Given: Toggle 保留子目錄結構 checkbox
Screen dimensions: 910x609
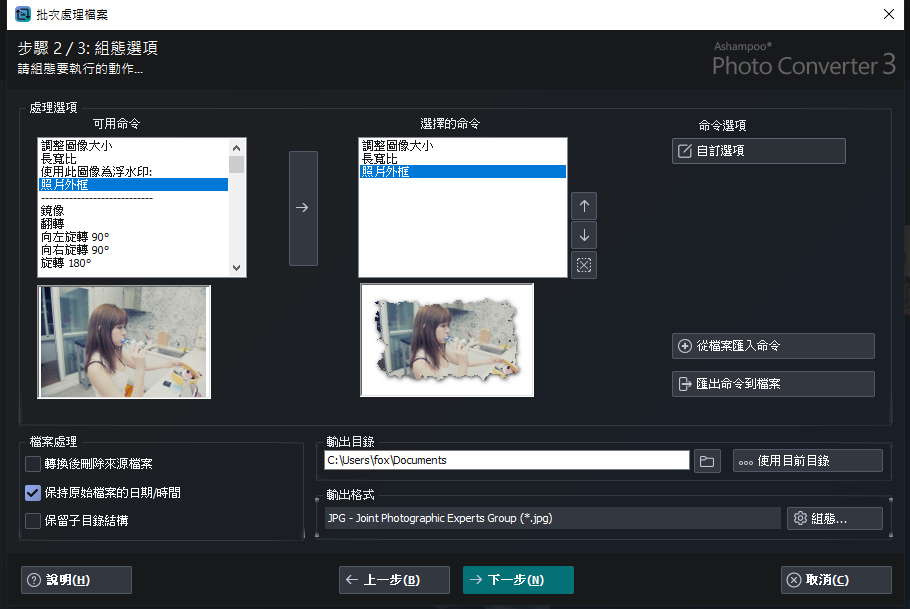Looking at the screenshot, I should 33,520.
